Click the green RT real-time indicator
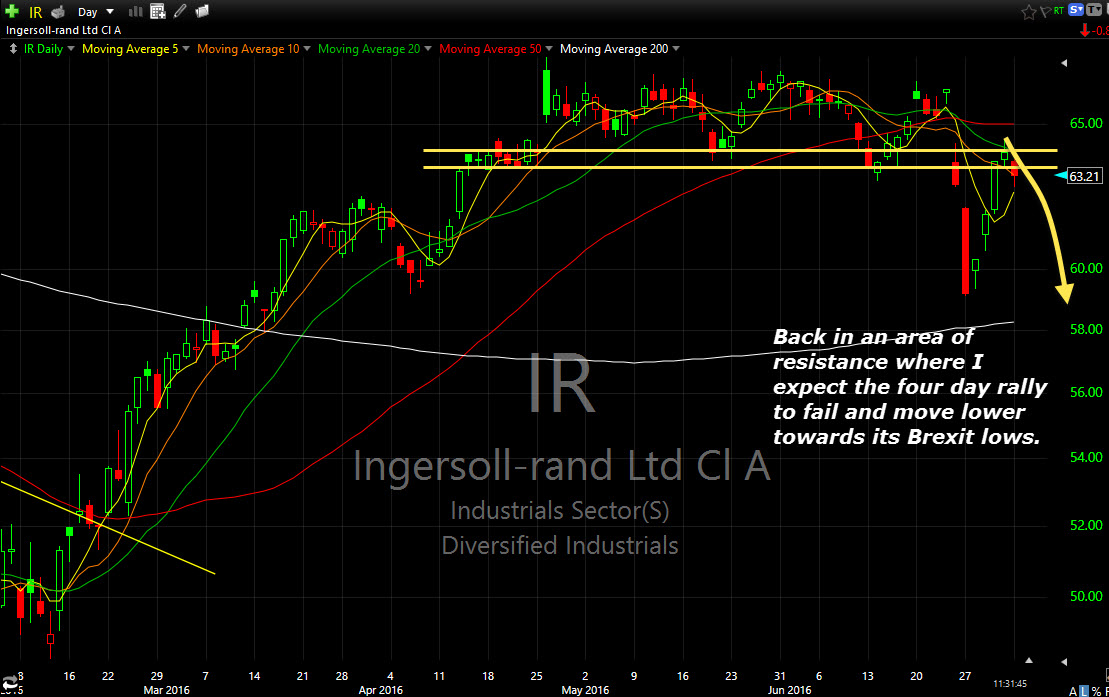1109x697 pixels. tap(1059, 11)
